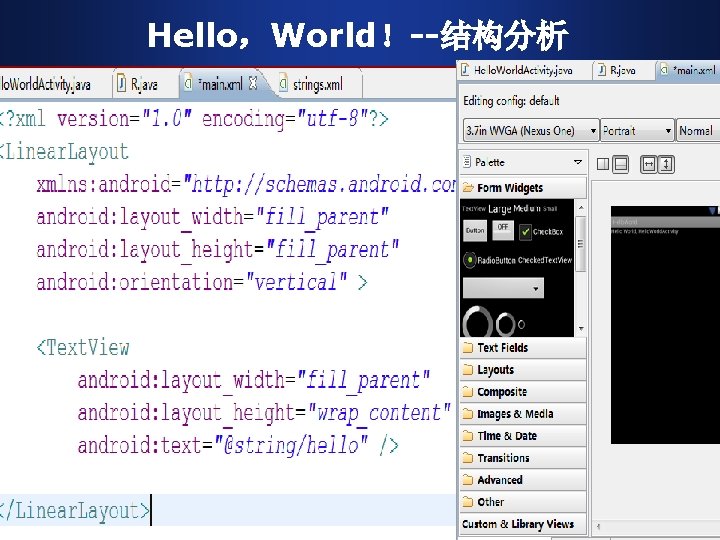Click the Form Widgets open-folder icon

tap(468, 187)
